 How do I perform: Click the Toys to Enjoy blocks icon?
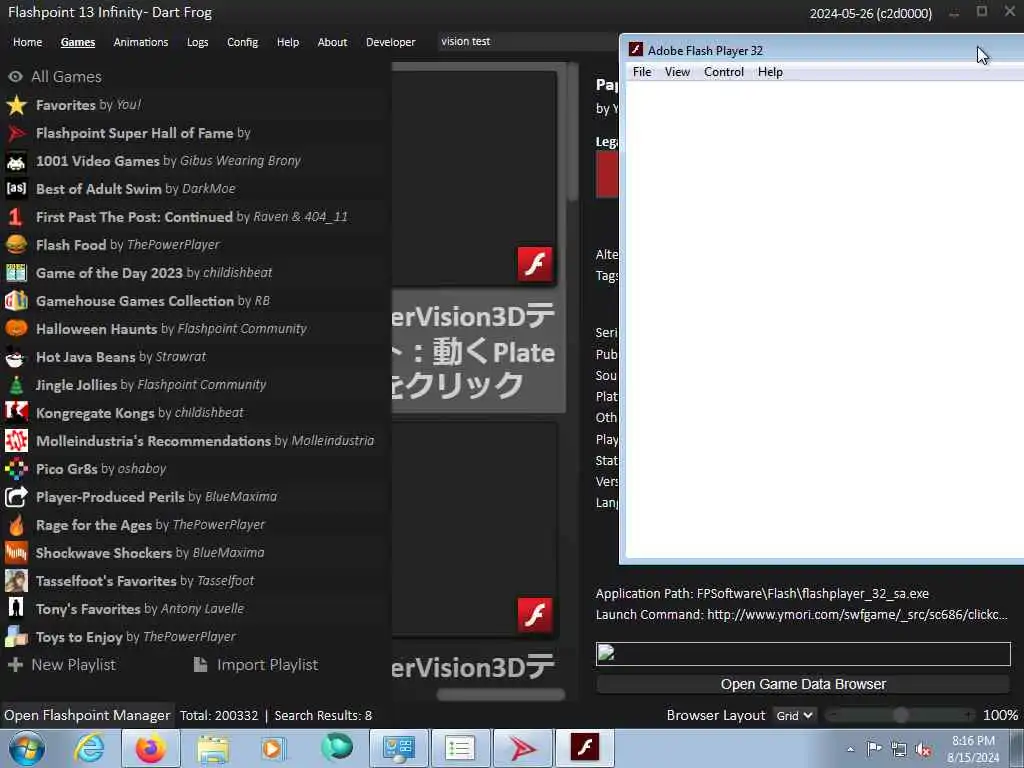click(x=16, y=637)
